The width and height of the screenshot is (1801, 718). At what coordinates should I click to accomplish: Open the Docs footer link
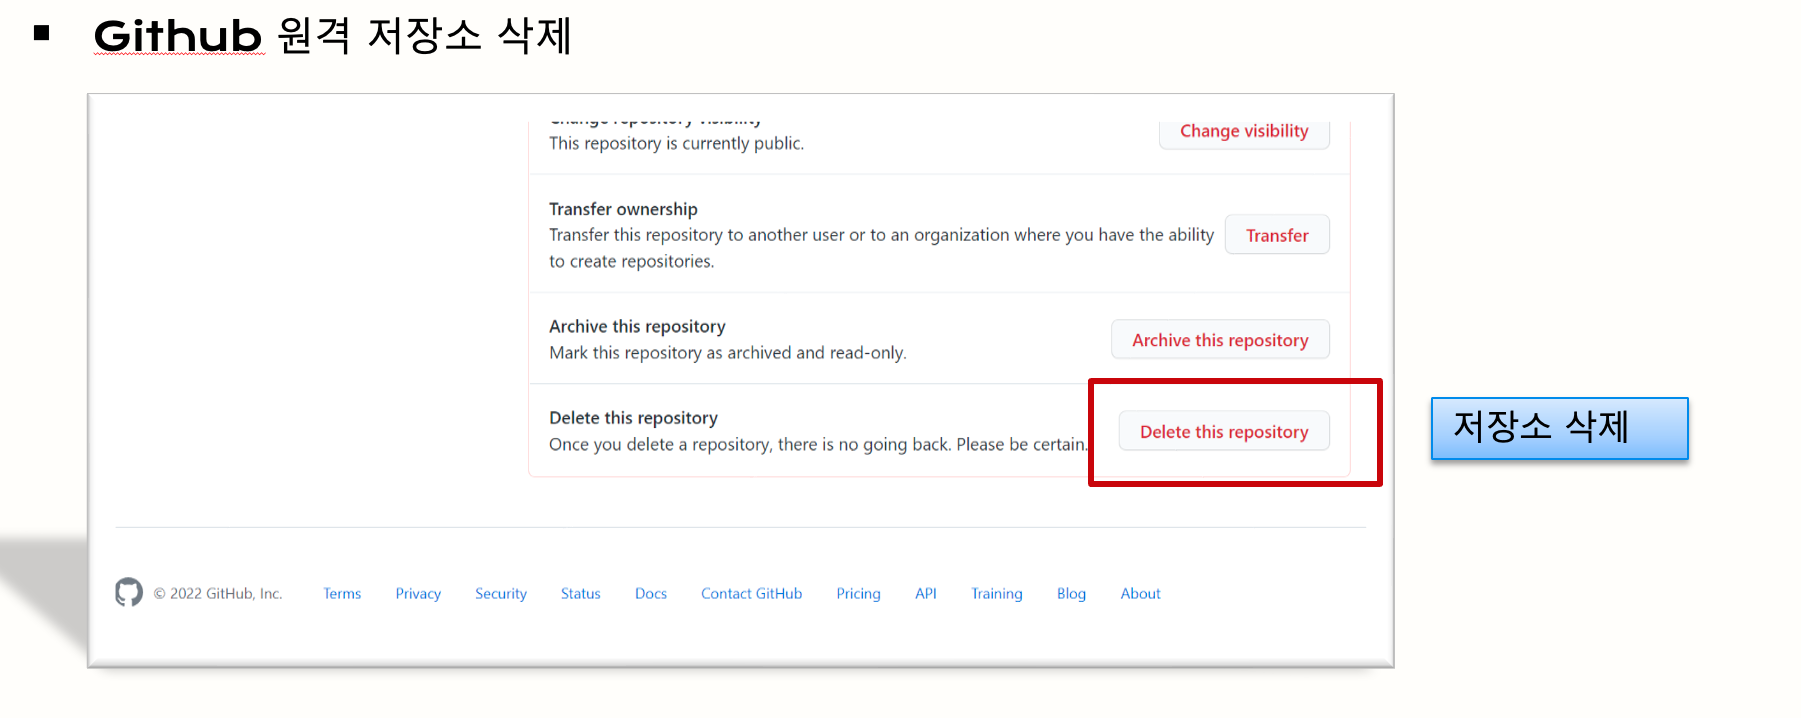tap(651, 594)
